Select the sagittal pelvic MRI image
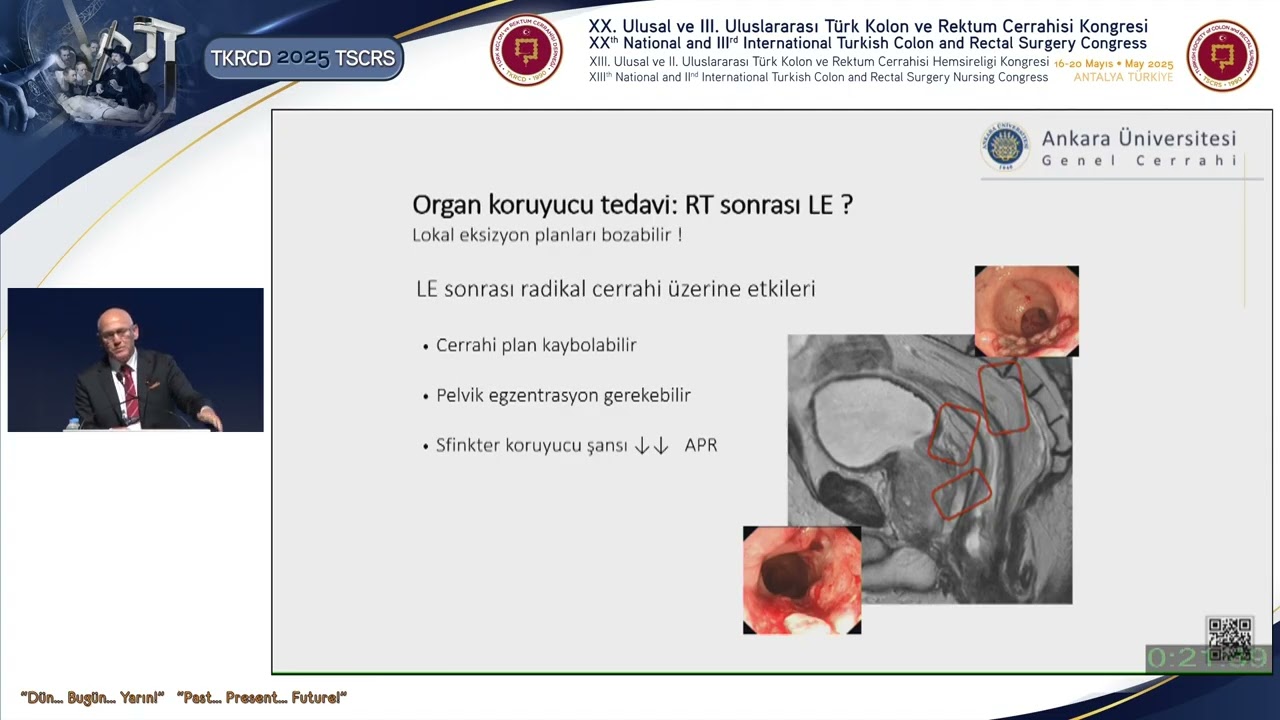The height and width of the screenshot is (720, 1280). tap(930, 469)
